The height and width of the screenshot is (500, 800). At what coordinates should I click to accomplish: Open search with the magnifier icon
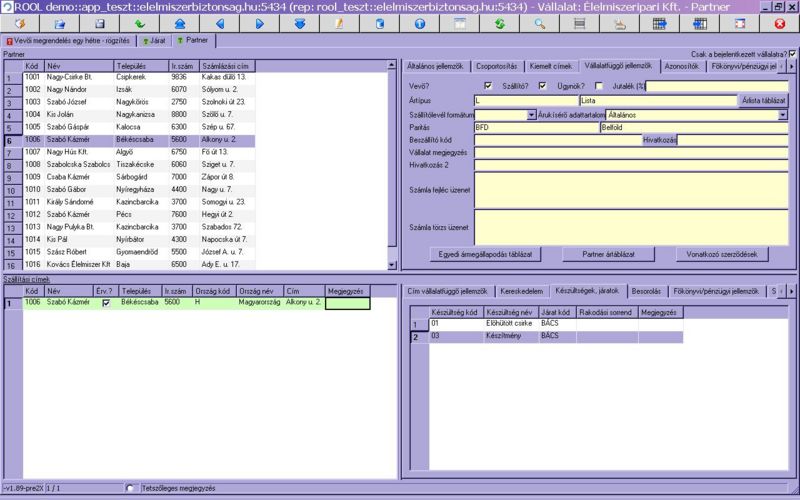(x=539, y=22)
